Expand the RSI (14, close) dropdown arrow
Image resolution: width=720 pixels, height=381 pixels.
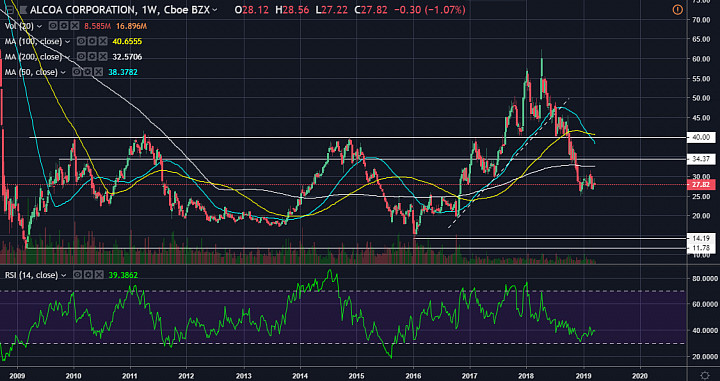click(x=64, y=275)
